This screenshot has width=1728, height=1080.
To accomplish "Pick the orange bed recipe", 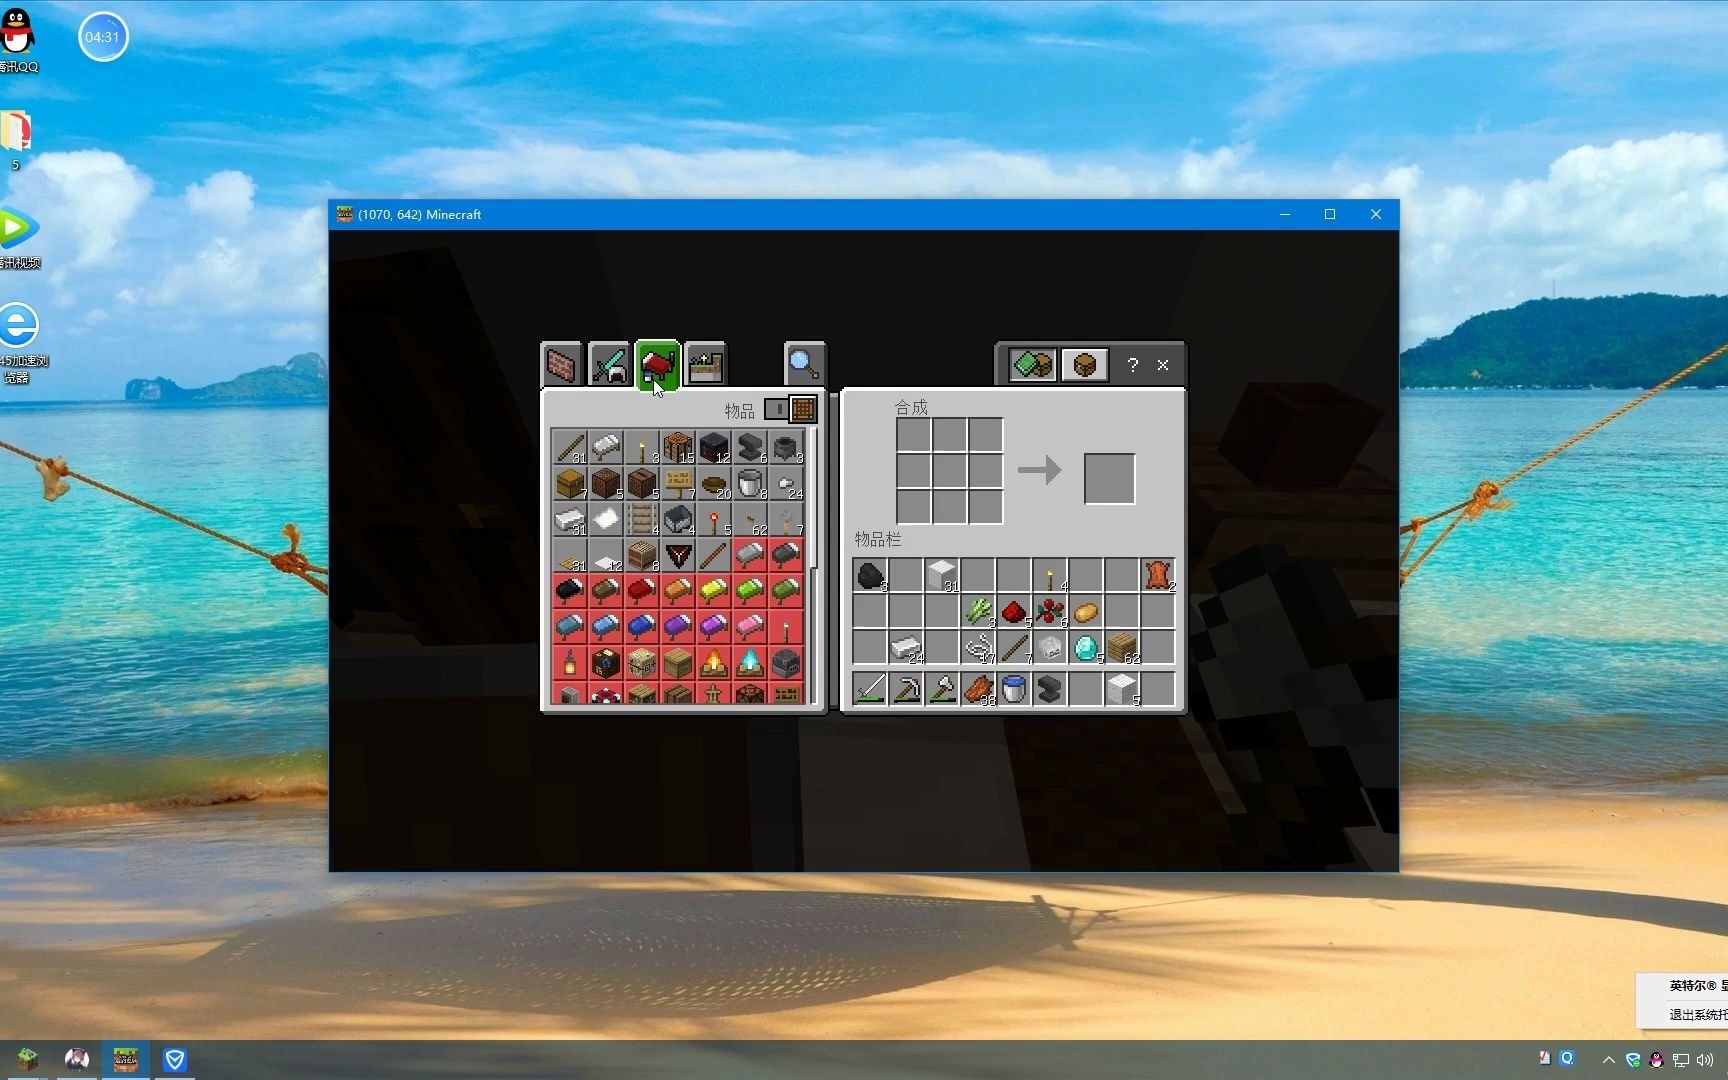I will tap(678, 592).
